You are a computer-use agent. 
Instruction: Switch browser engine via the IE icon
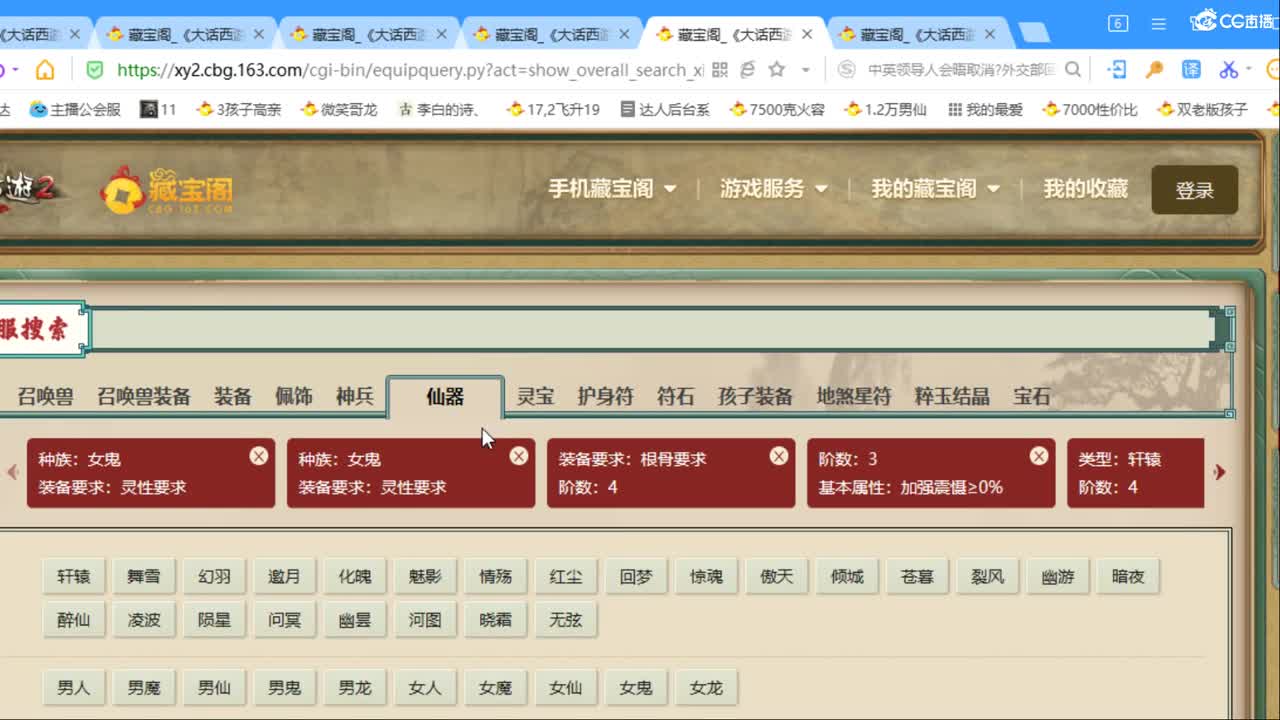pos(747,70)
